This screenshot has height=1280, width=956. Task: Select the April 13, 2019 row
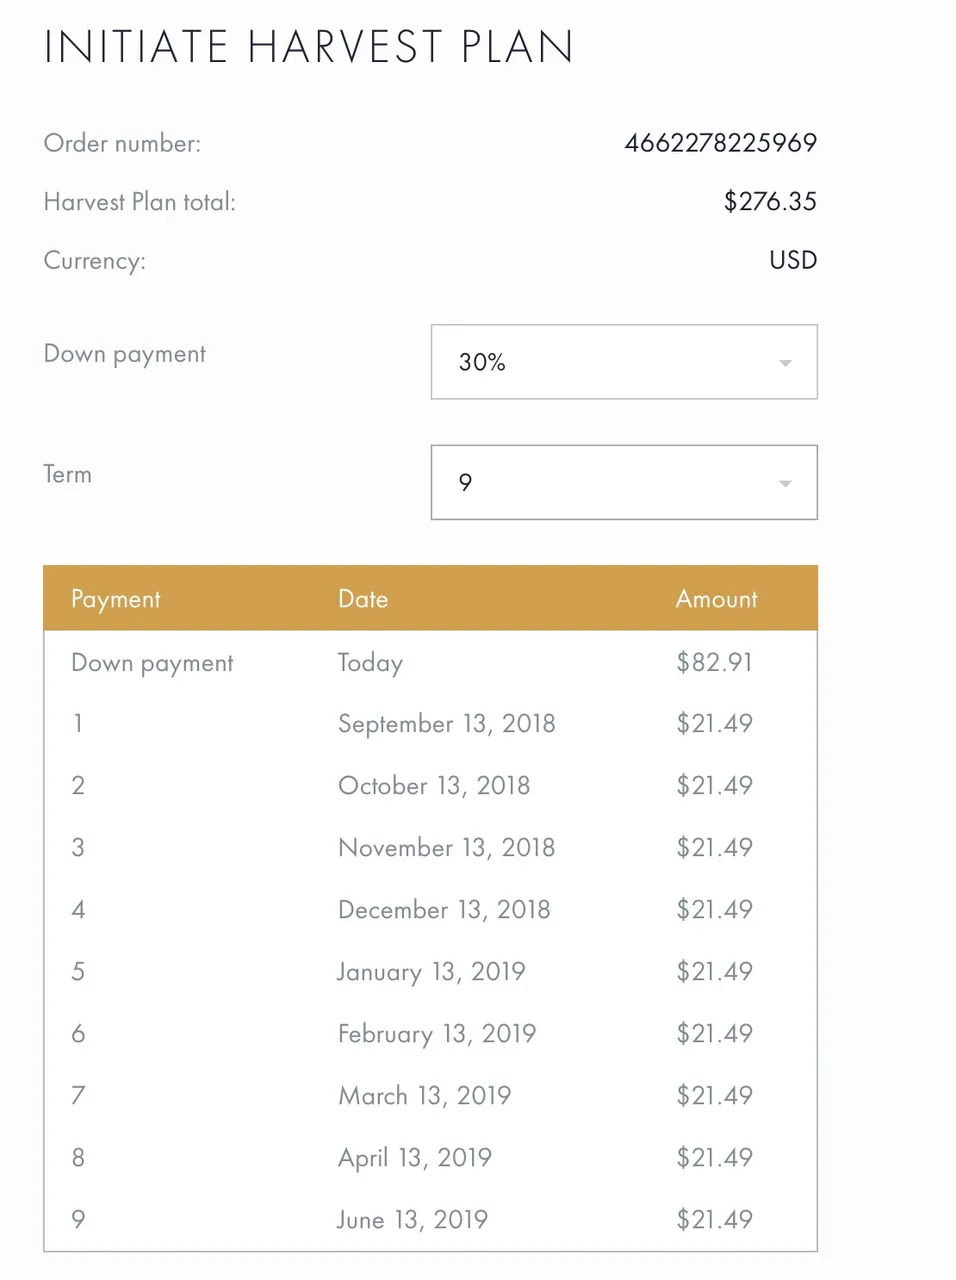tap(430, 1158)
